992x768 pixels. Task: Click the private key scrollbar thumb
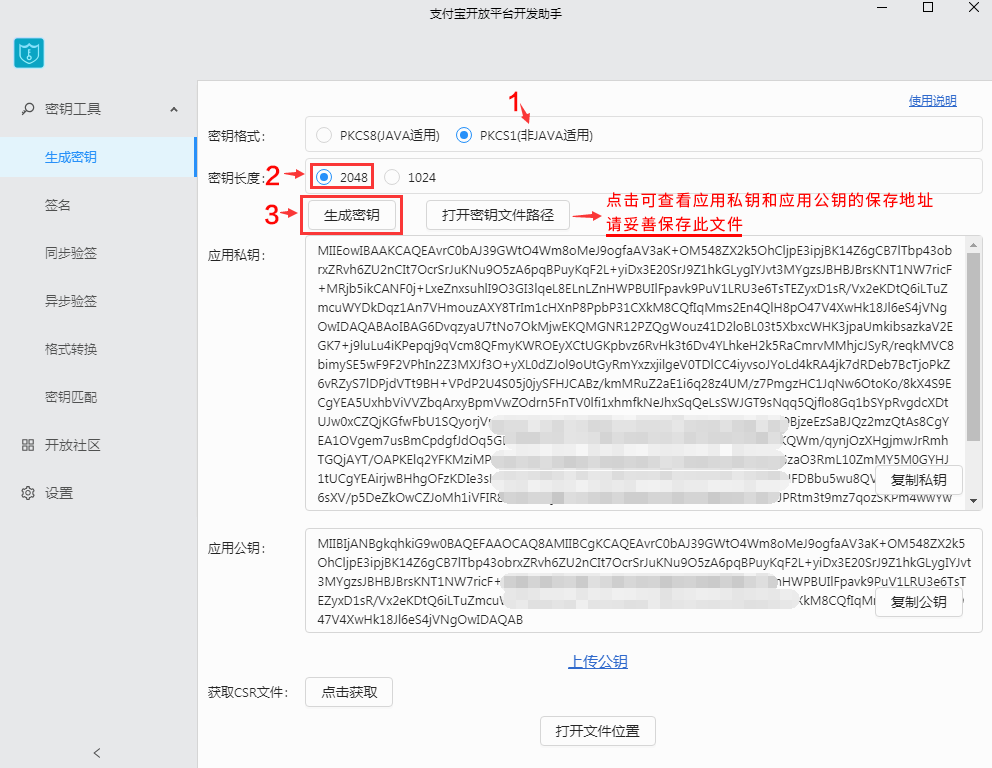point(974,347)
